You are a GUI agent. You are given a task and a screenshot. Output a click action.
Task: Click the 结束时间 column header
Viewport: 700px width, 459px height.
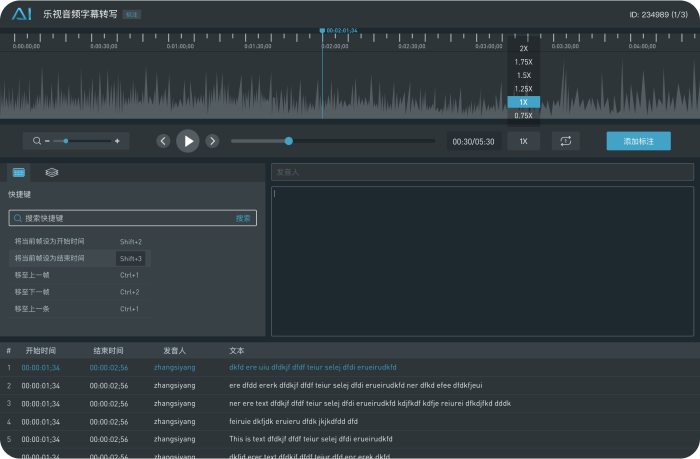(108, 351)
